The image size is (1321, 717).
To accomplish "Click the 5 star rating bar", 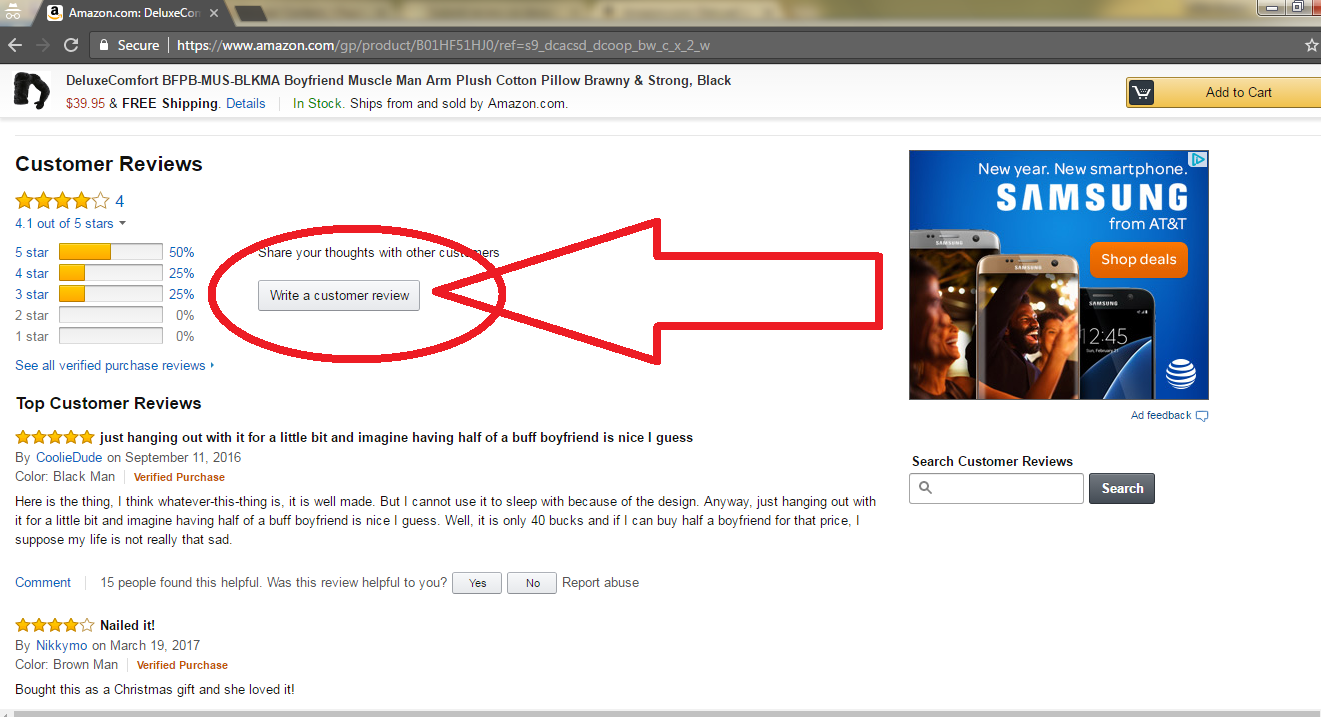I will [110, 251].
